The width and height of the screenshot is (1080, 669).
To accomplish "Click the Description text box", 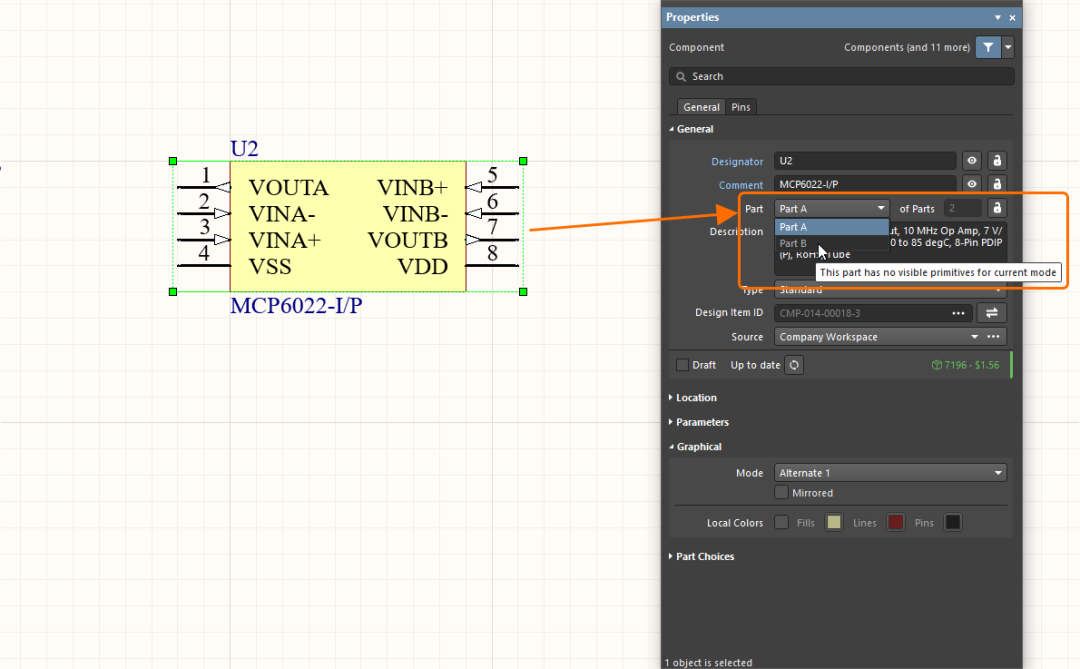I will pyautogui.click(x=890, y=248).
